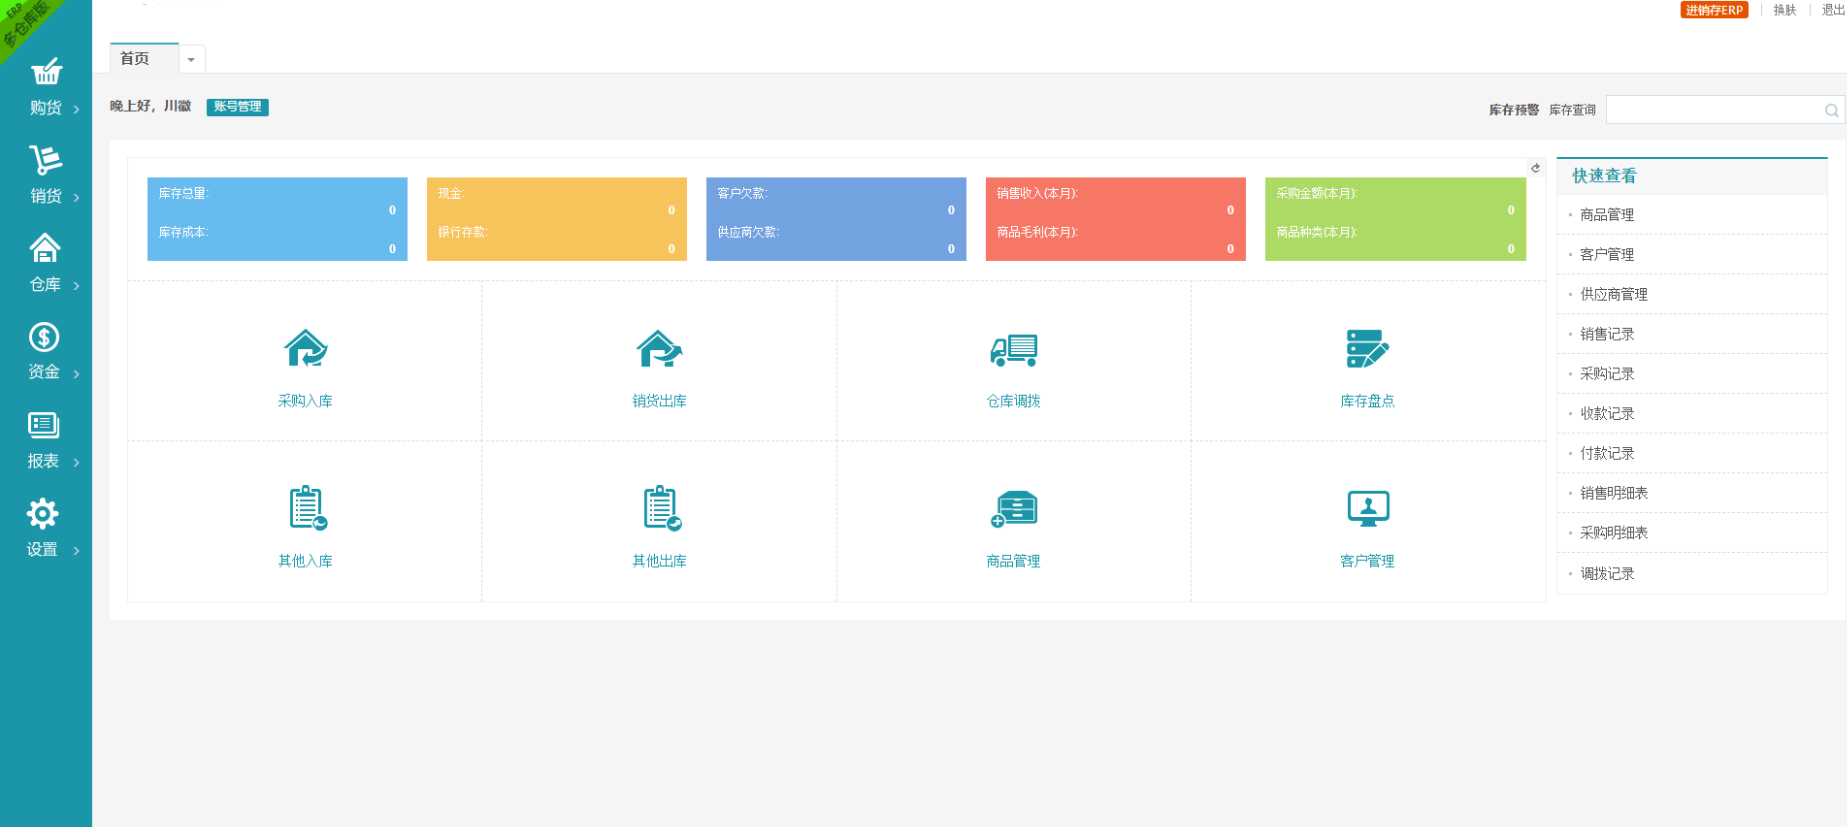
Task: Open 客户管理 customer management monitor icon
Action: tap(1368, 509)
